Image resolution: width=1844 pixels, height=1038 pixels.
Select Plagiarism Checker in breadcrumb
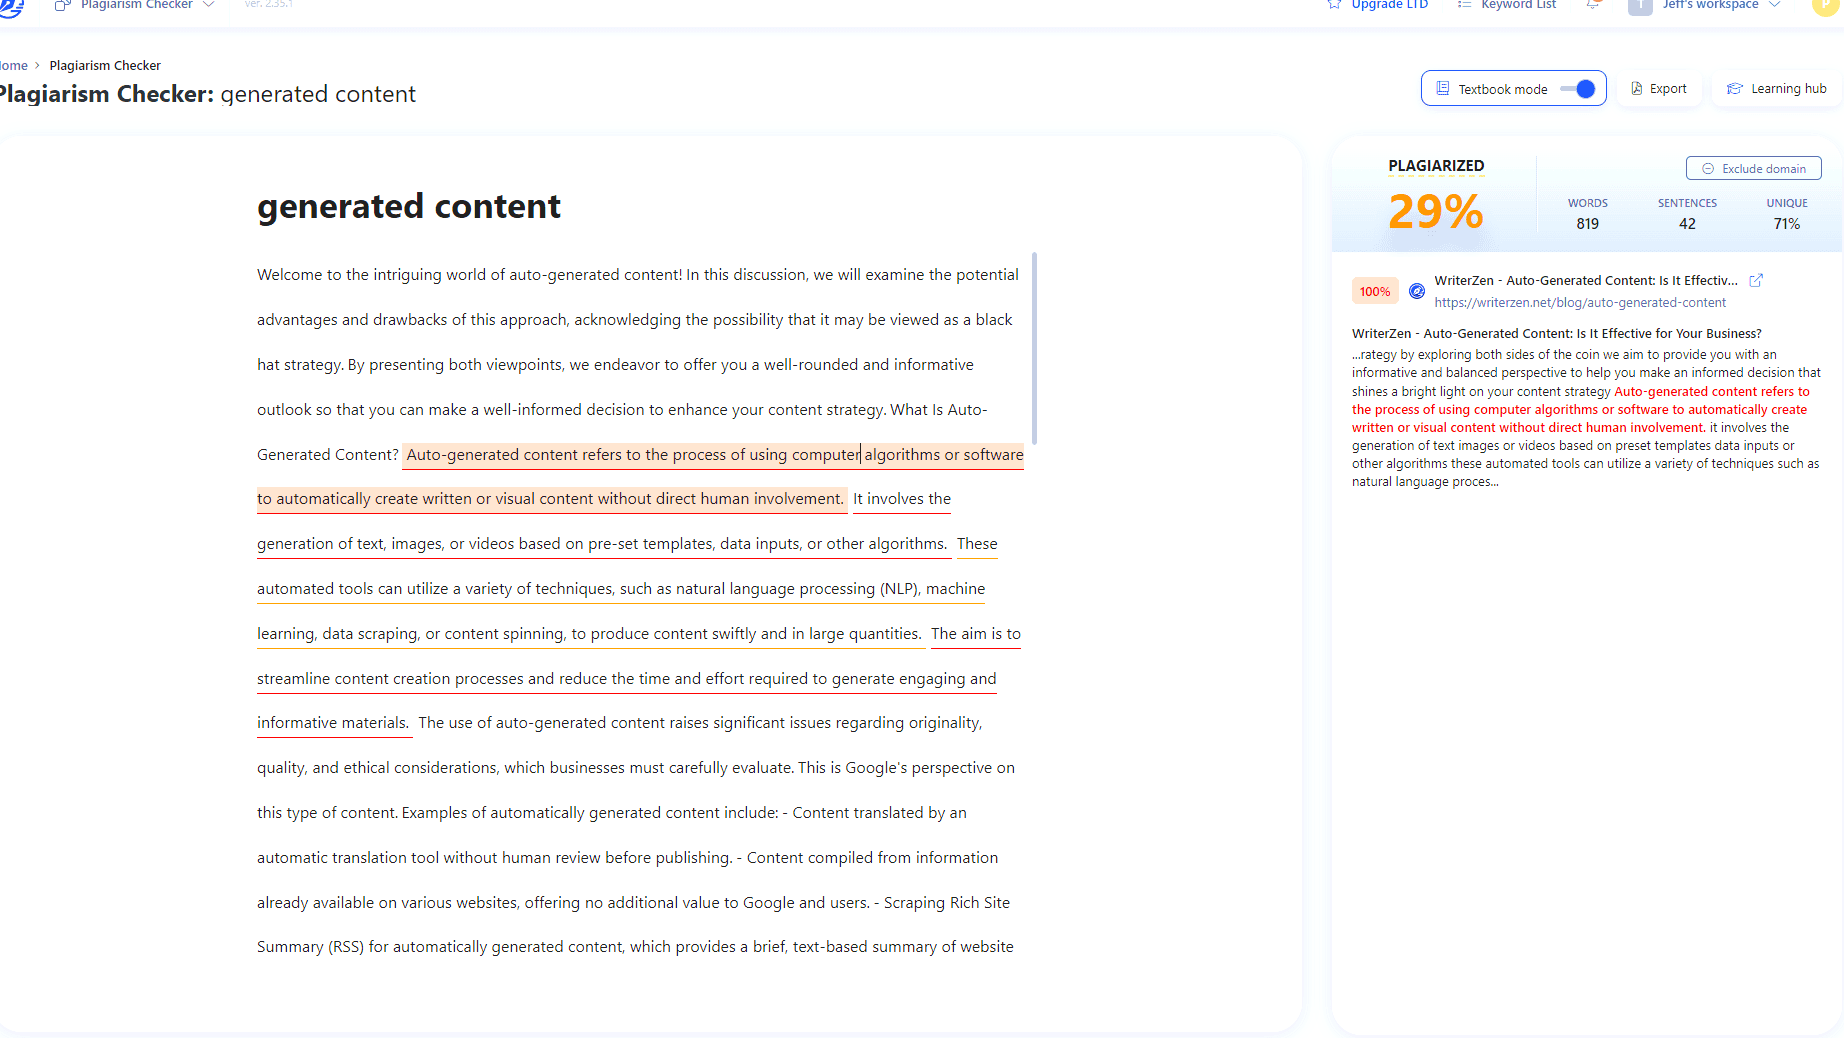click(105, 65)
